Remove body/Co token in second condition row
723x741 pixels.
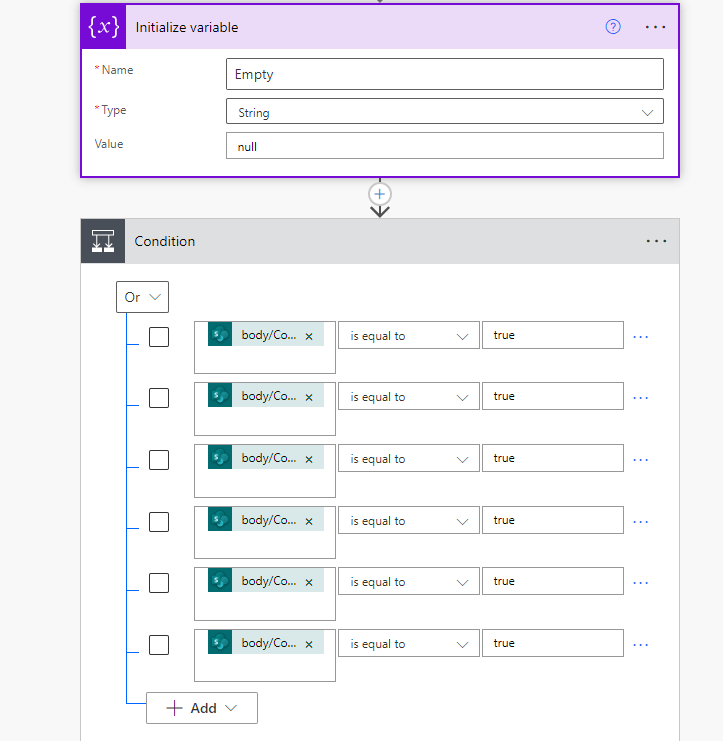click(x=309, y=397)
